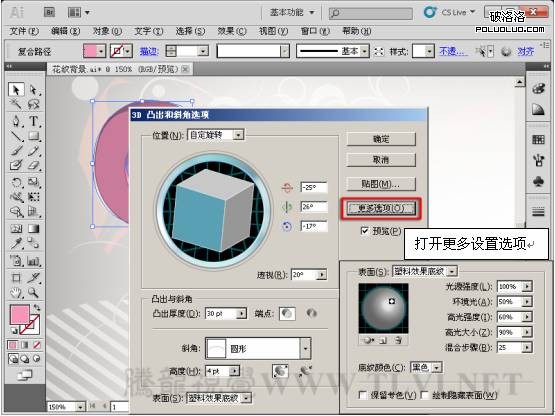
Task: Open the shading color (底纹颜色) dropdown
Action: tap(437, 368)
